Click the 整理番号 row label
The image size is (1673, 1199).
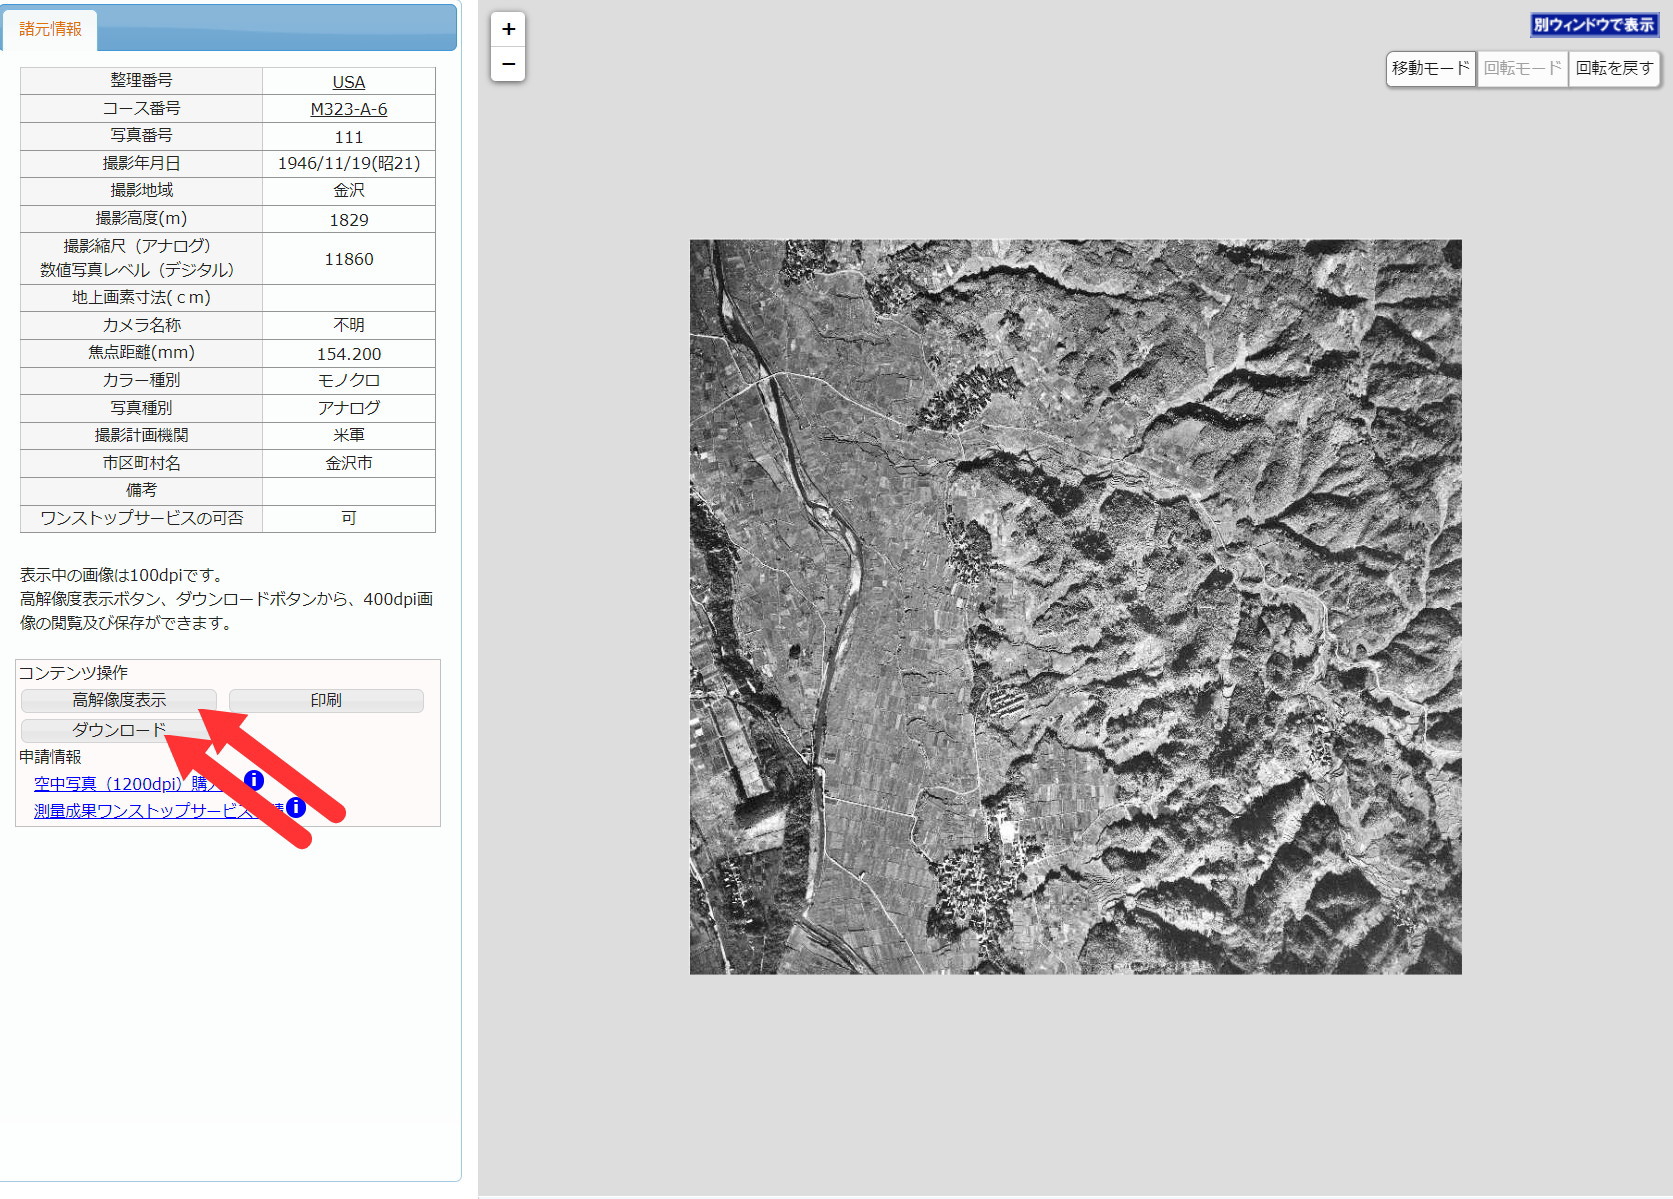141,80
